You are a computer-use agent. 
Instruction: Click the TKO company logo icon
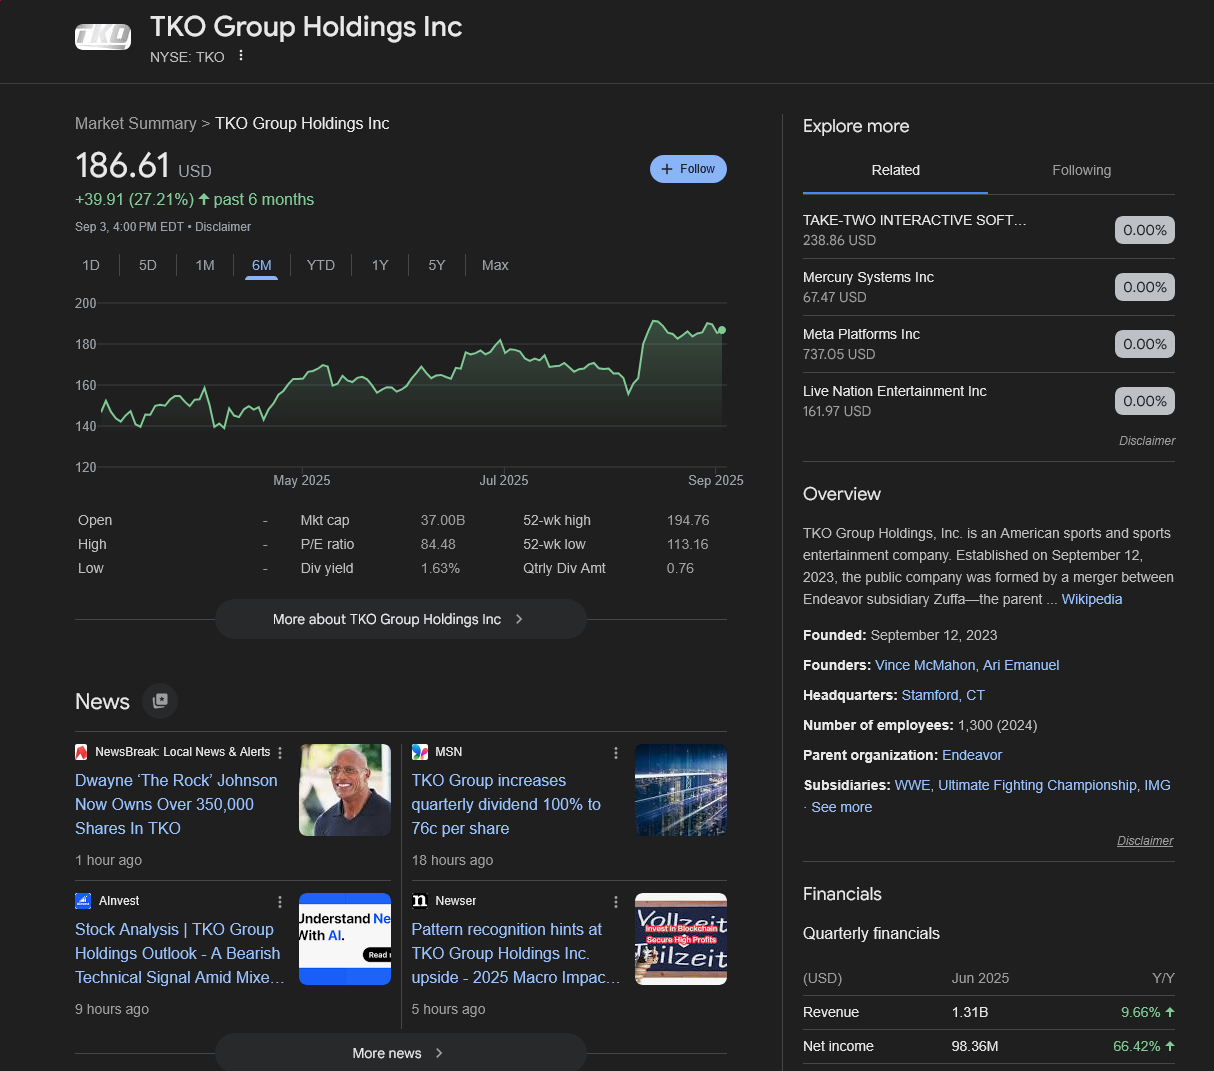pos(103,37)
